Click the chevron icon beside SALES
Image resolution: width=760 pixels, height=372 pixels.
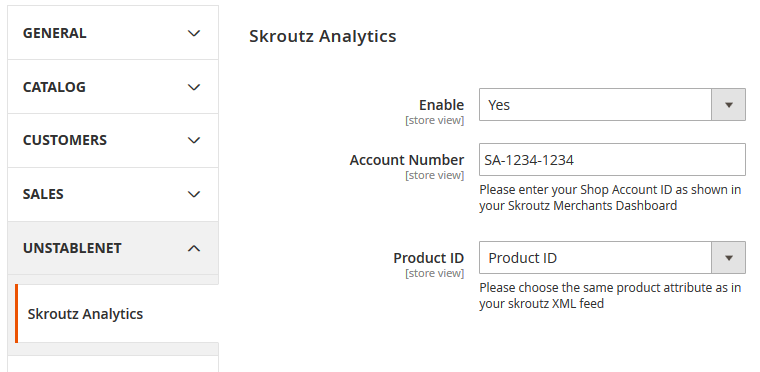(x=194, y=194)
